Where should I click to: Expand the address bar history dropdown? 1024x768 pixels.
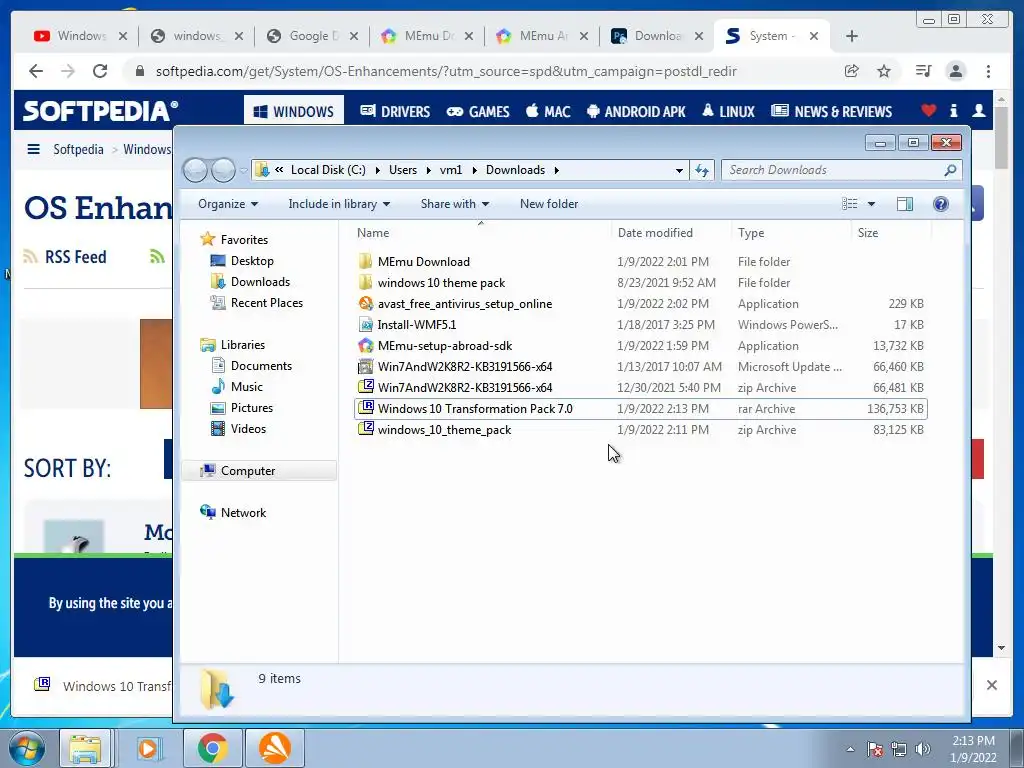[679, 170]
